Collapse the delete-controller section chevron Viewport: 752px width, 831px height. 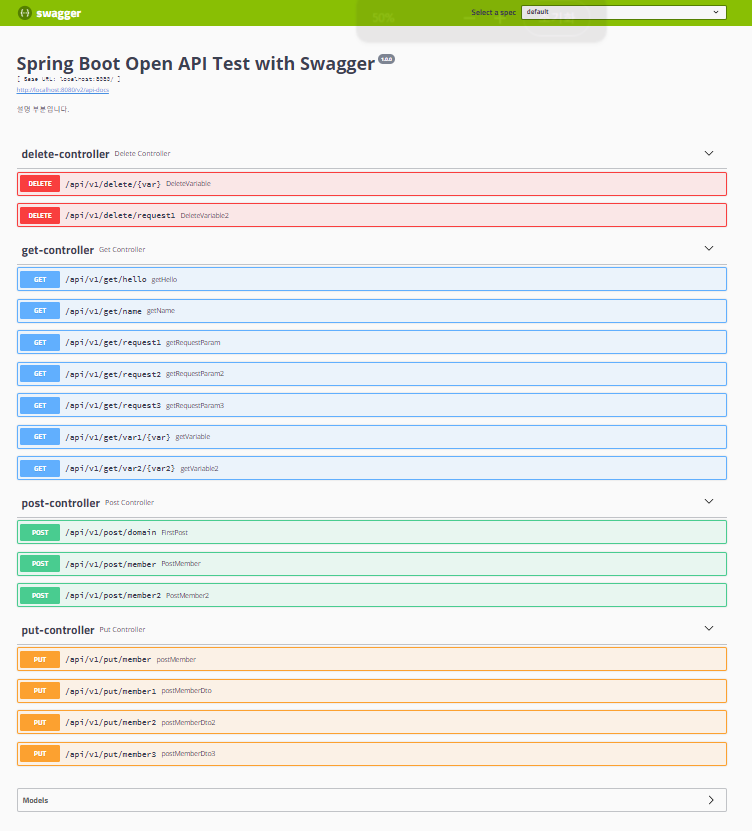(x=709, y=153)
